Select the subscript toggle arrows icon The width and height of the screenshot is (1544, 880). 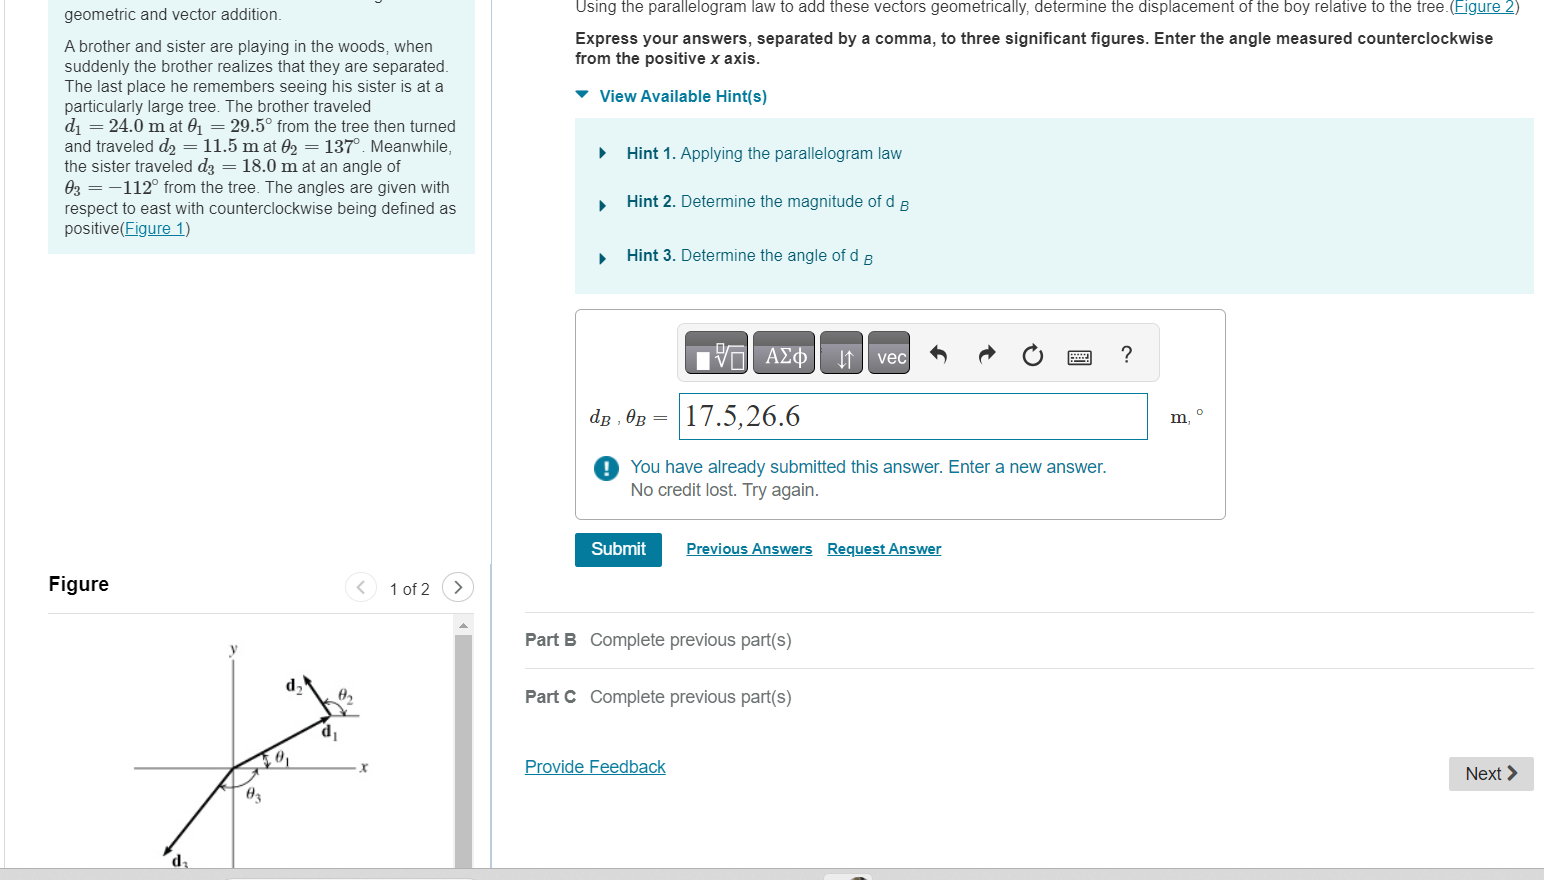[840, 352]
